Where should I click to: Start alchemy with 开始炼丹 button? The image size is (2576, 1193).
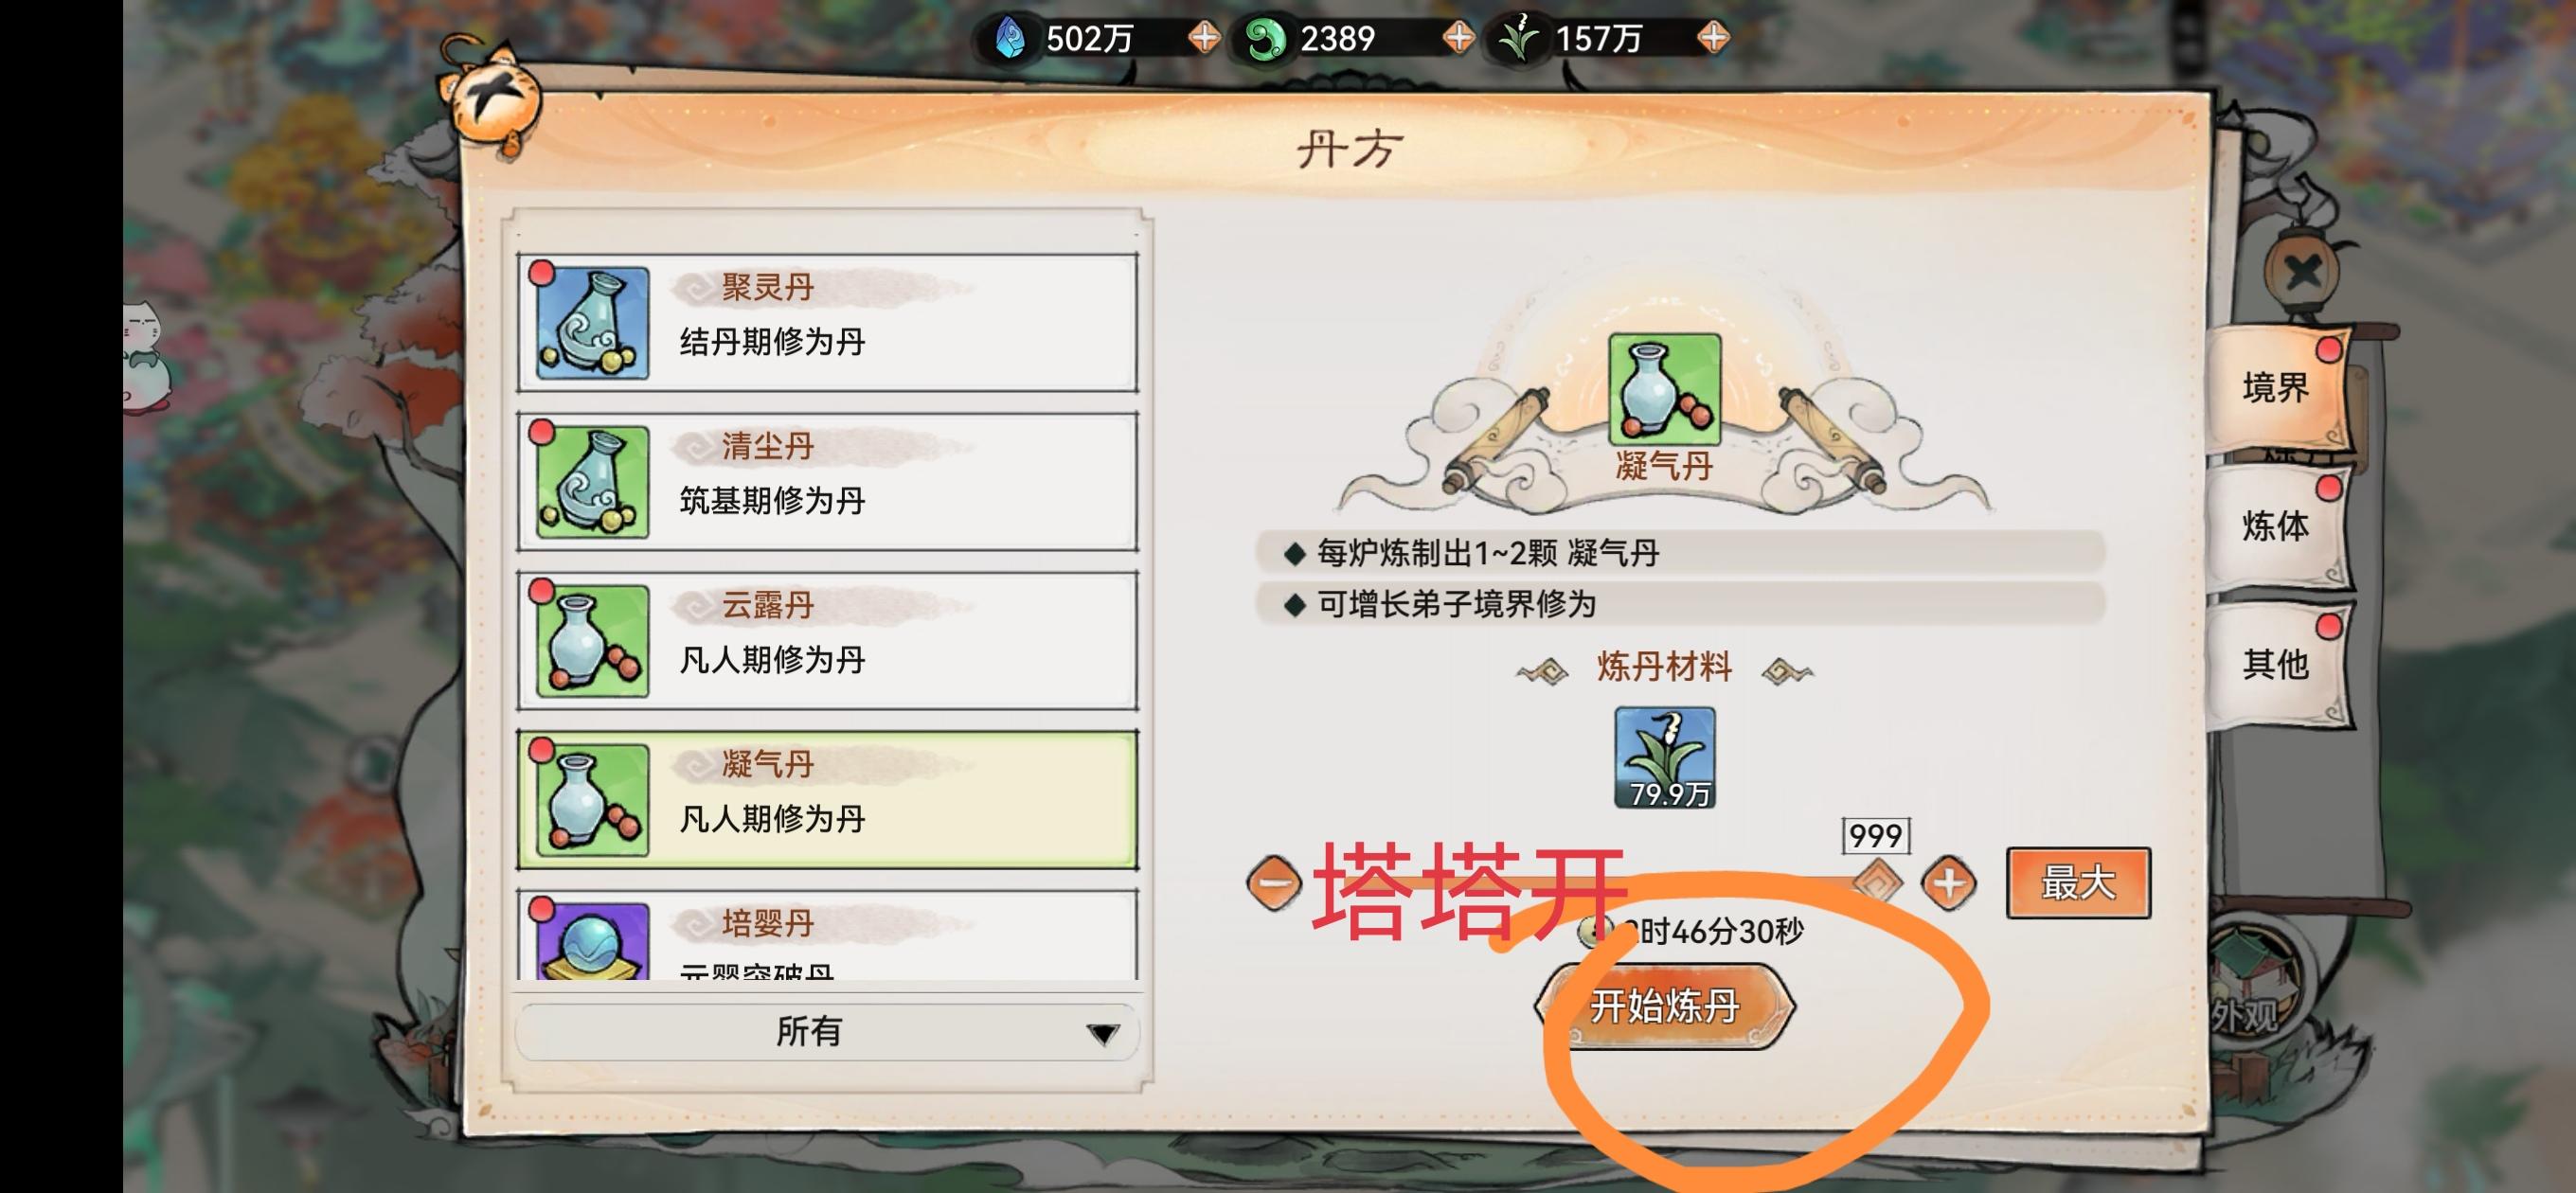coord(1665,1005)
